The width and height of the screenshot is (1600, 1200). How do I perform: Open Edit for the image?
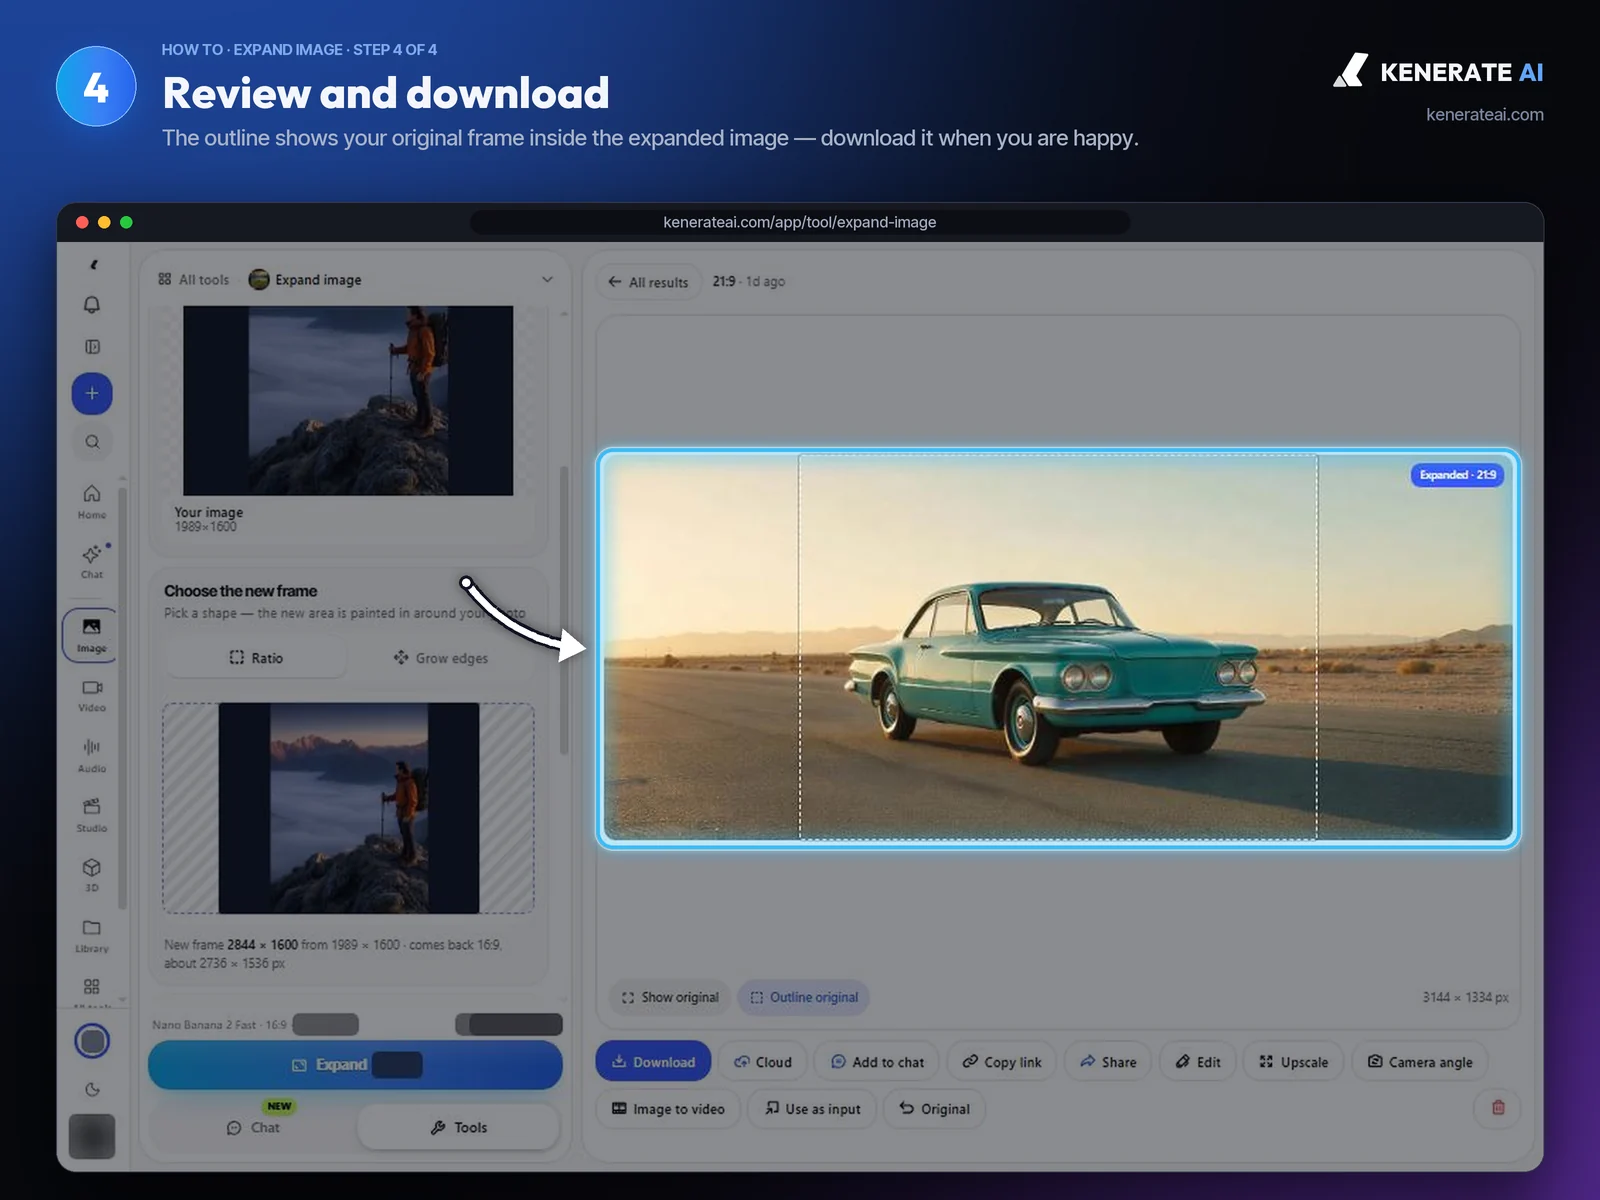(1198, 1062)
